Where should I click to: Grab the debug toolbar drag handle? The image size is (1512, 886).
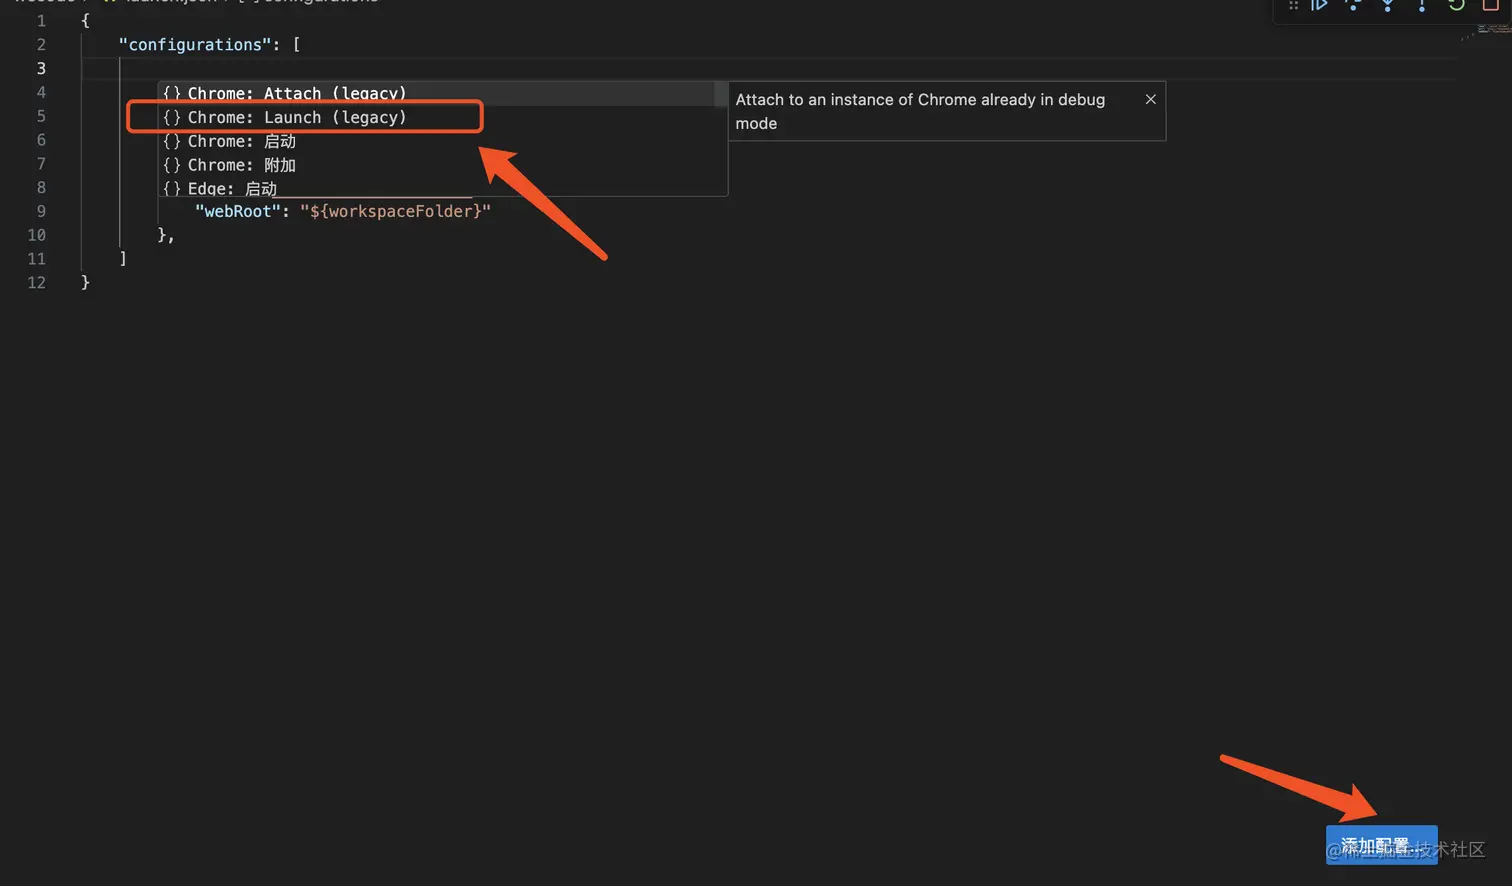(x=1293, y=5)
